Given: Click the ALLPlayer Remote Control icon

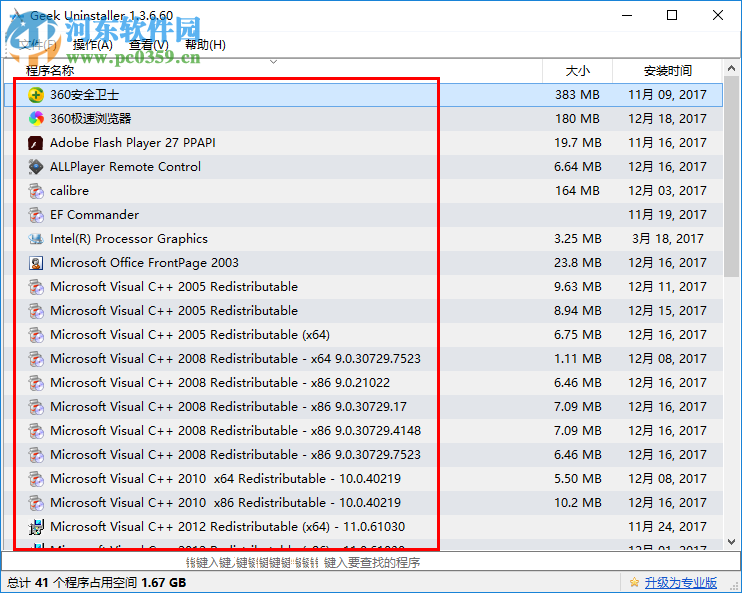Looking at the screenshot, I should (36, 167).
